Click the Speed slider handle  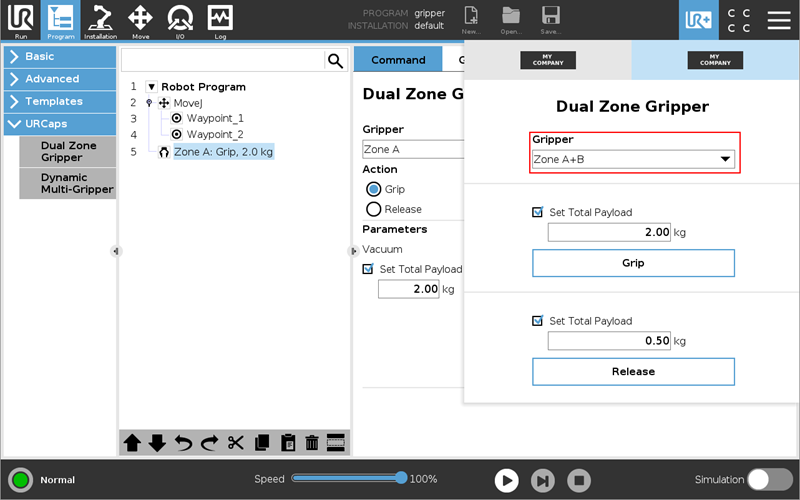click(401, 478)
